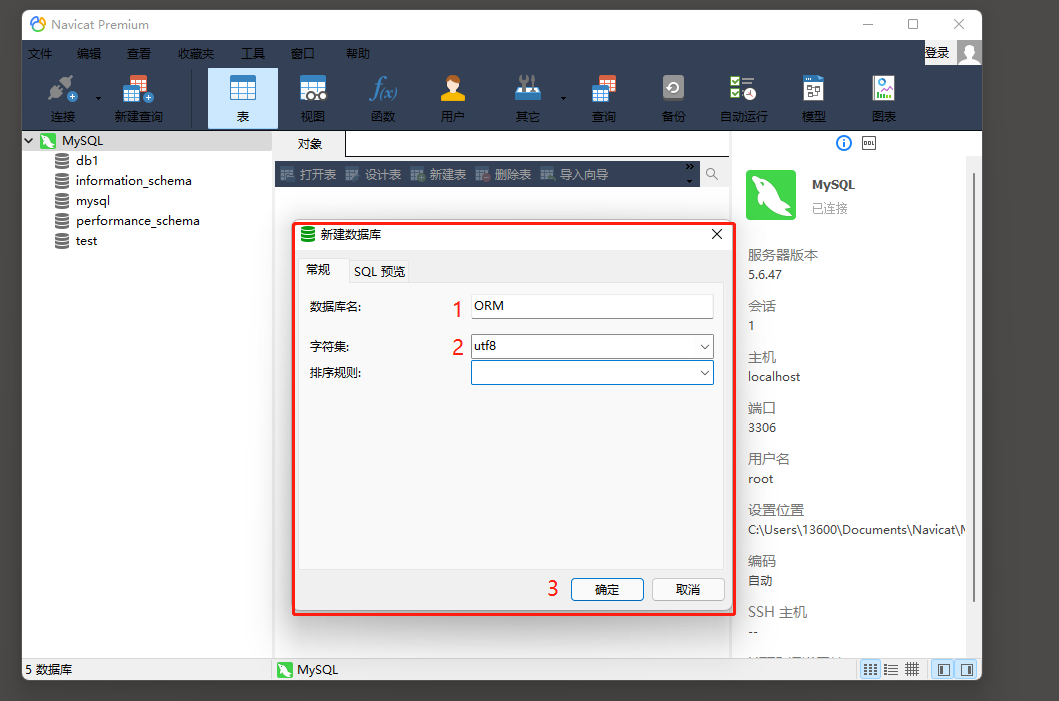Confirm database creation with 确定 button
This screenshot has height=701, width=1059.
[x=607, y=589]
